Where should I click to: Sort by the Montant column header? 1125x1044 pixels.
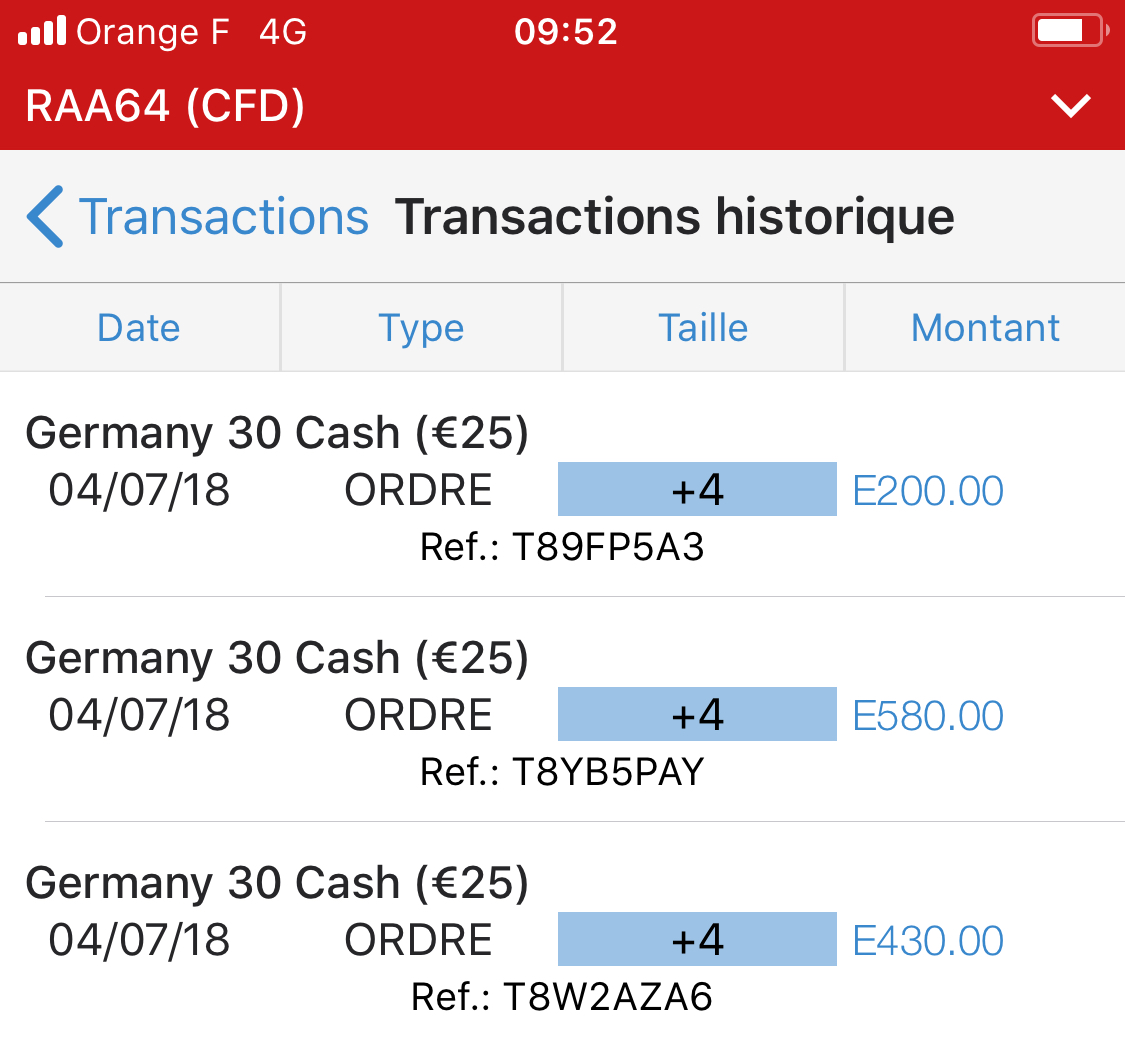click(x=985, y=328)
